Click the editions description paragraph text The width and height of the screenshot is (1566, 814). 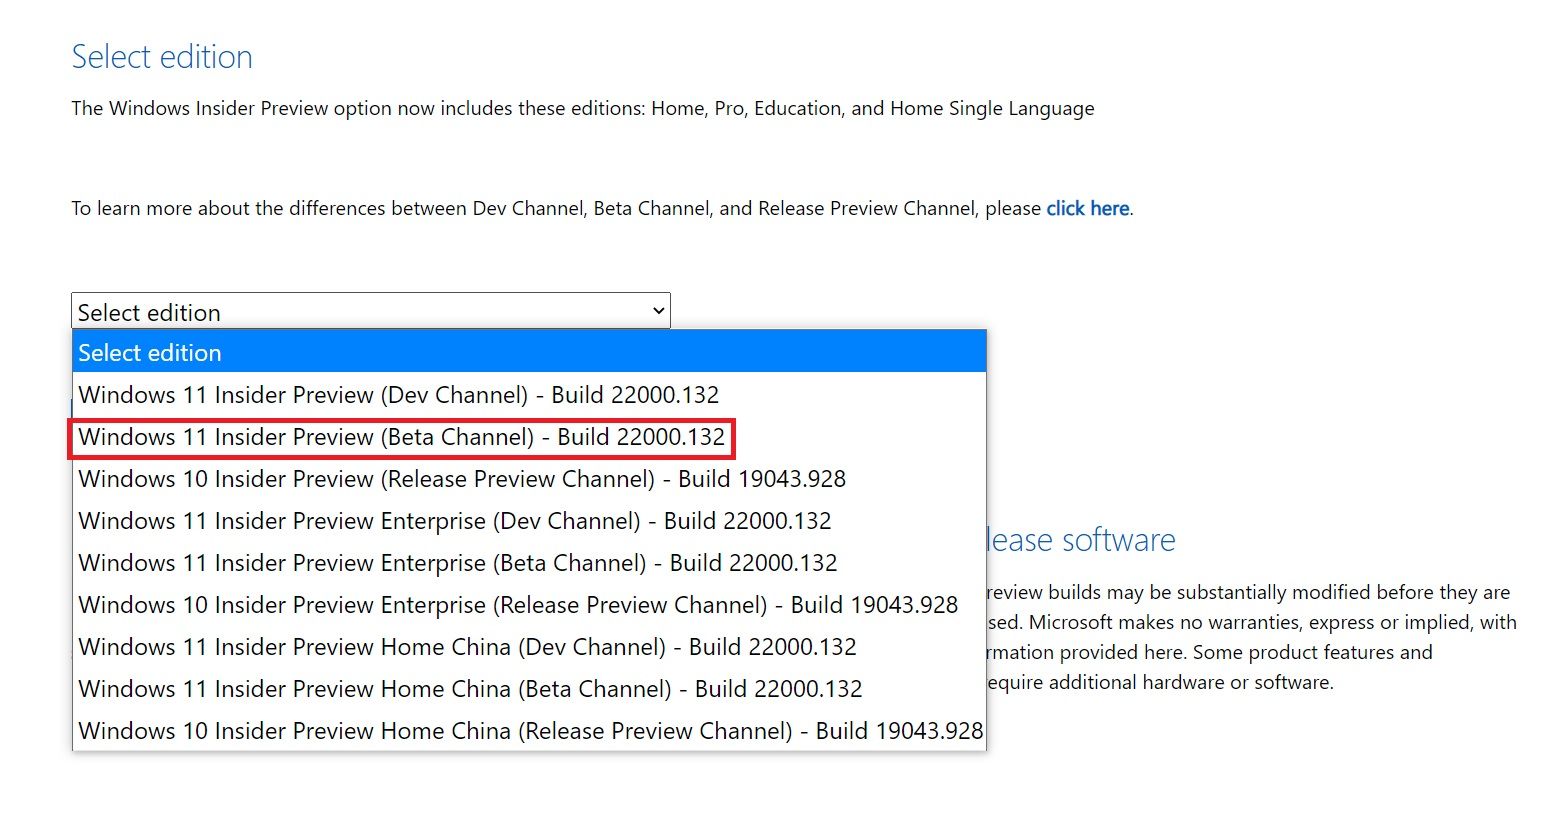coord(582,108)
